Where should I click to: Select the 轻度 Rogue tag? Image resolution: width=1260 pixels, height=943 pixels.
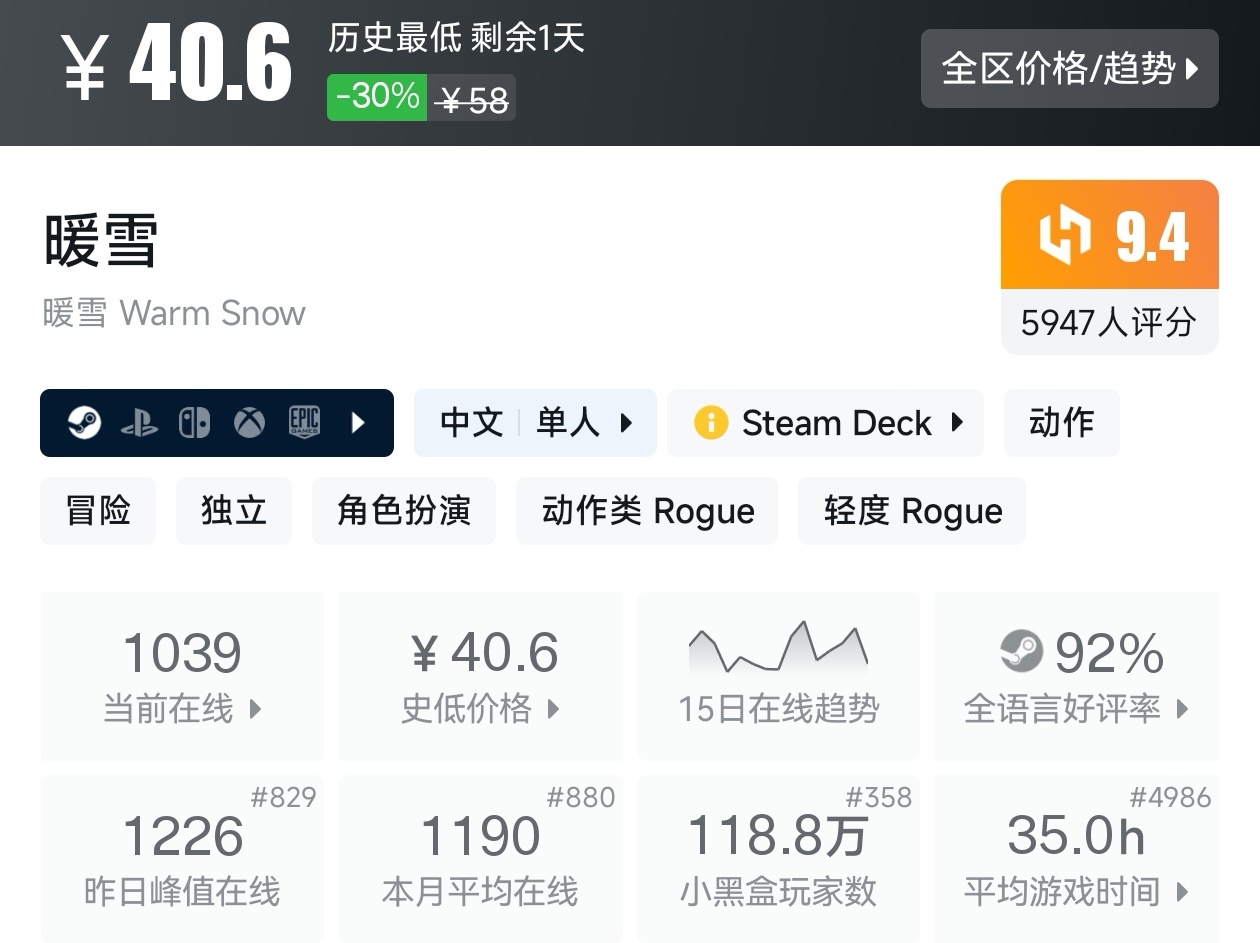pos(912,511)
